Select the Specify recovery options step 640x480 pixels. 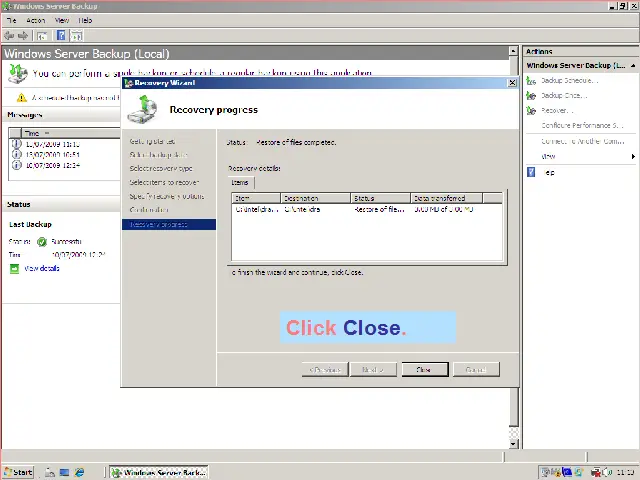tap(167, 196)
